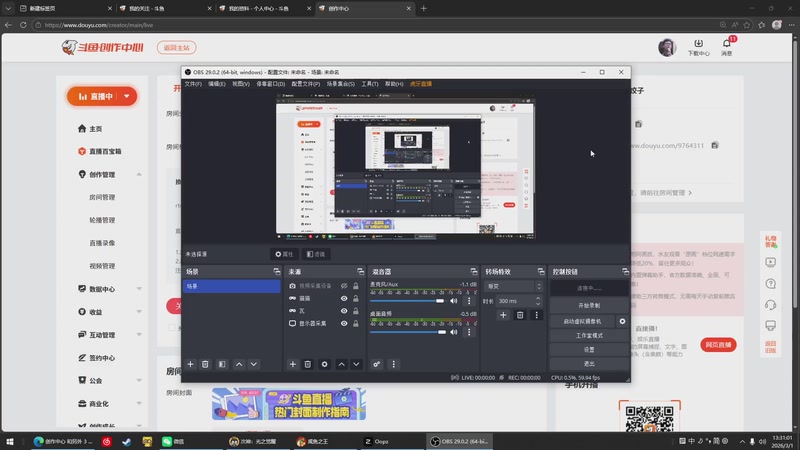Open Douyu 下载中心 download icon

pyautogui.click(x=698, y=47)
